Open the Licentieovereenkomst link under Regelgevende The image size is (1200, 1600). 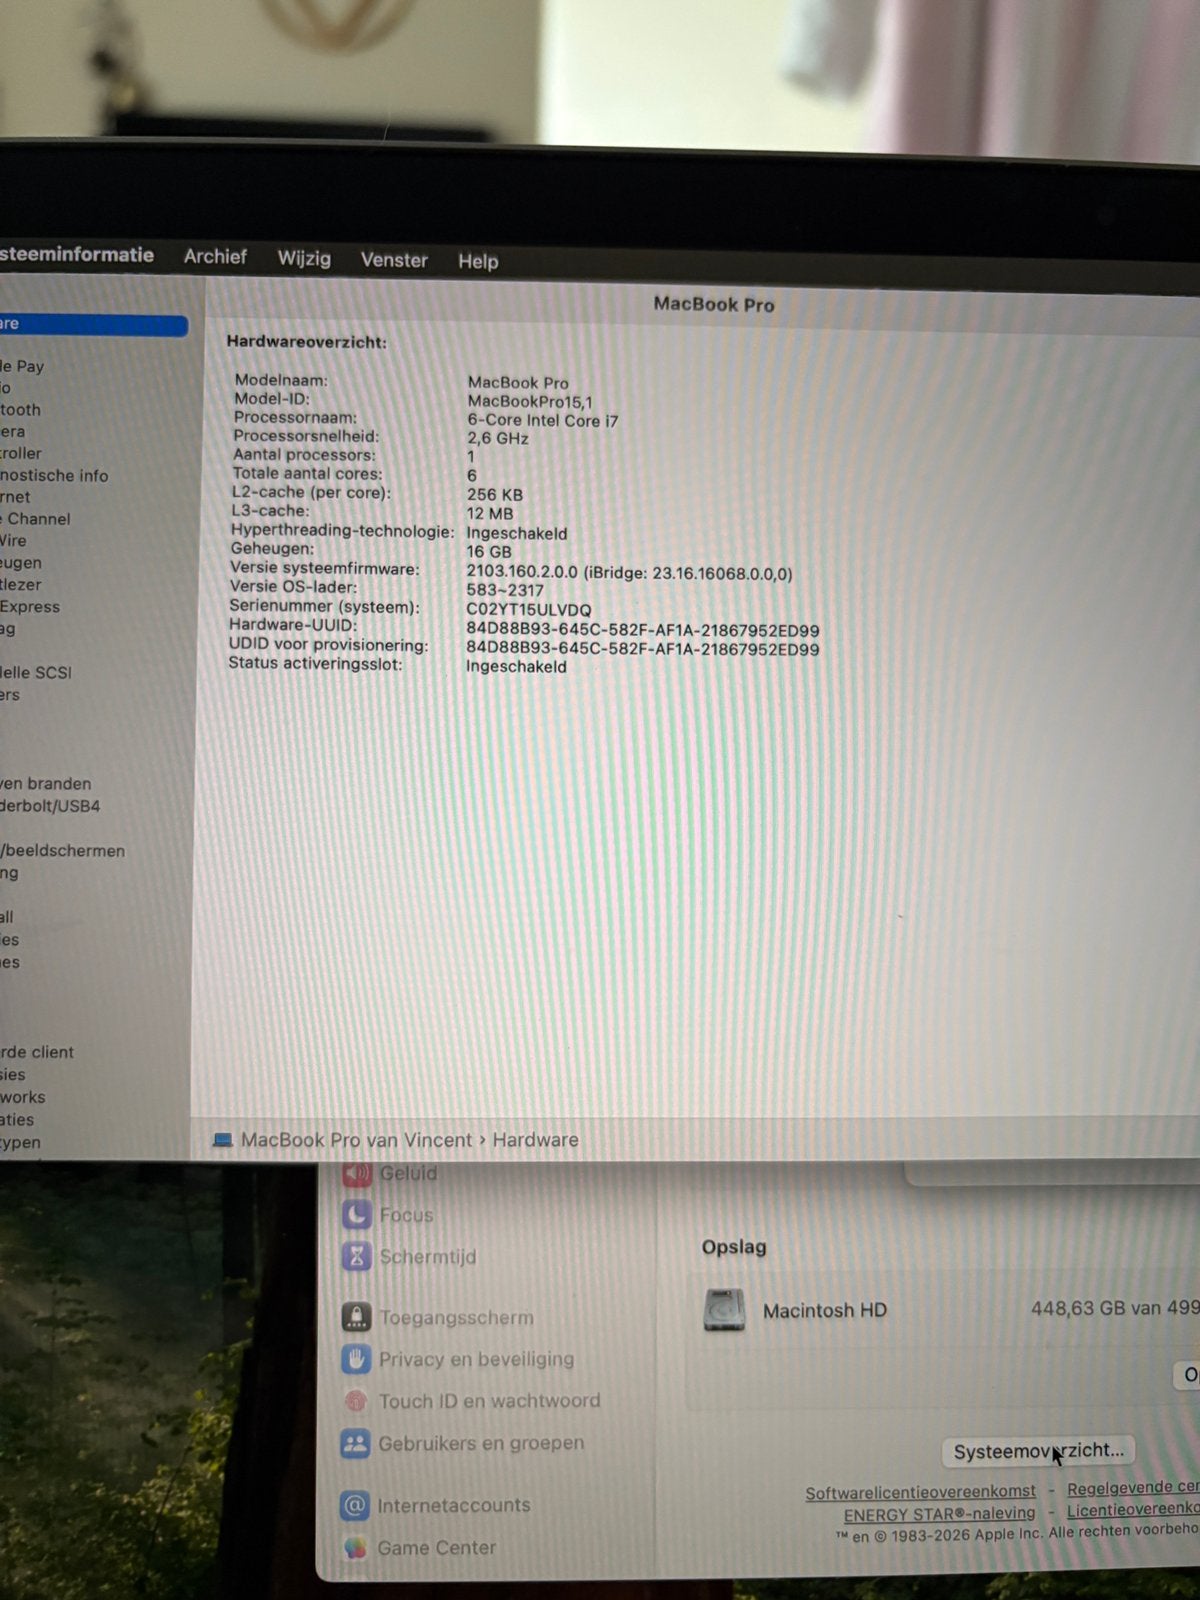click(1132, 1510)
